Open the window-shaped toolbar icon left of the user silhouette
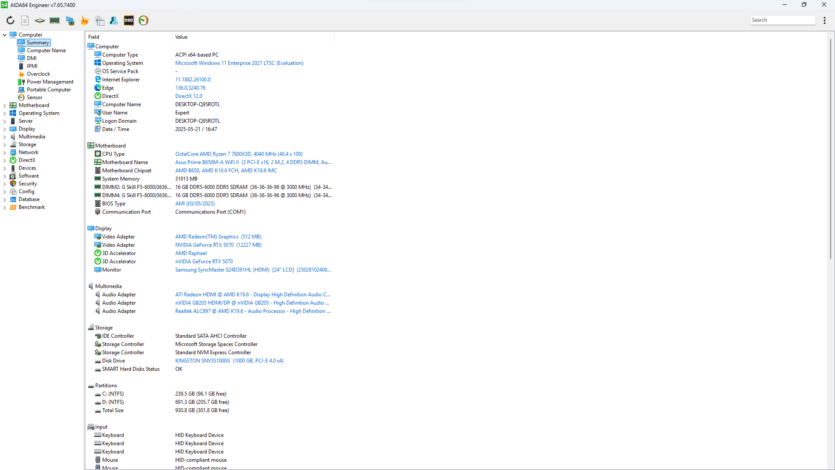Viewport: 835px width, 470px height. [x=100, y=20]
